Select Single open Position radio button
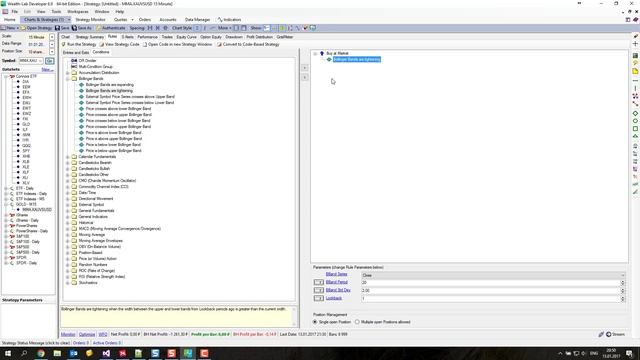640x360 pixels. 315,322
